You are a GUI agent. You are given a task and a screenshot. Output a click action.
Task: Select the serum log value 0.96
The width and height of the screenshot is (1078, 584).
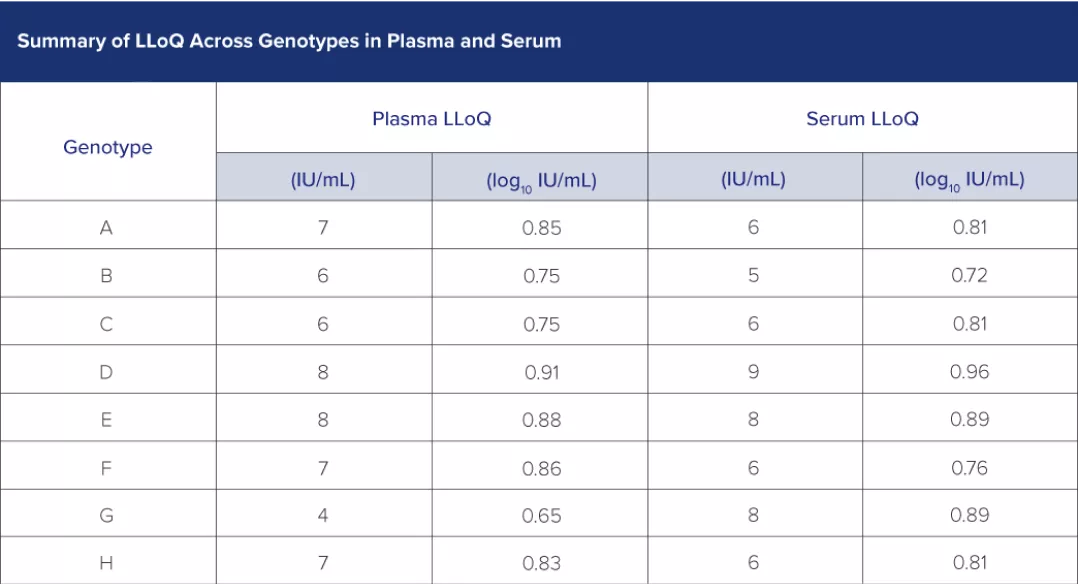click(970, 372)
